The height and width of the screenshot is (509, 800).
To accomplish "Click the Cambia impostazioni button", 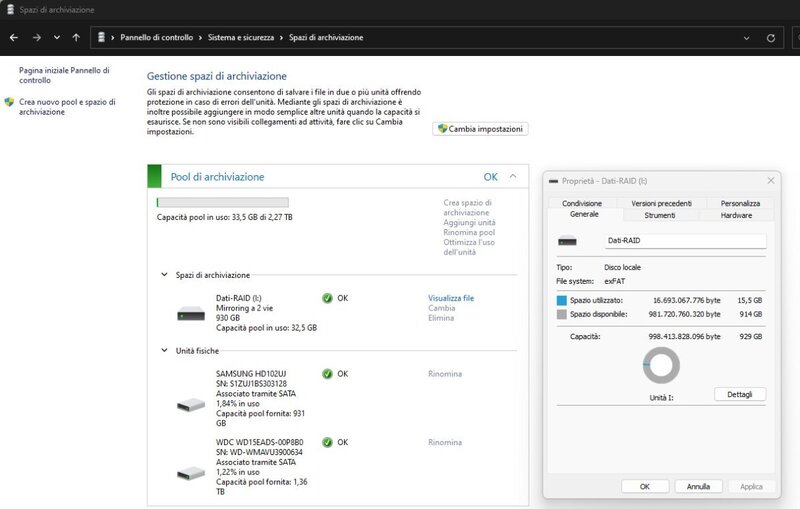I will pos(480,129).
